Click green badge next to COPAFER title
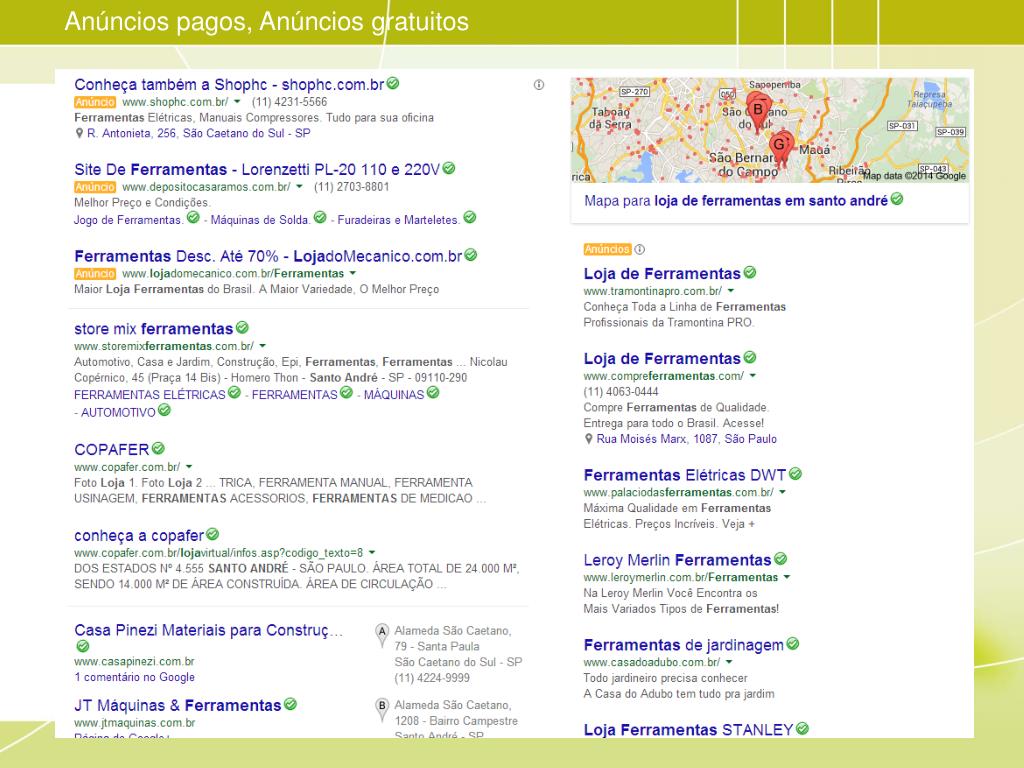 coord(158,449)
